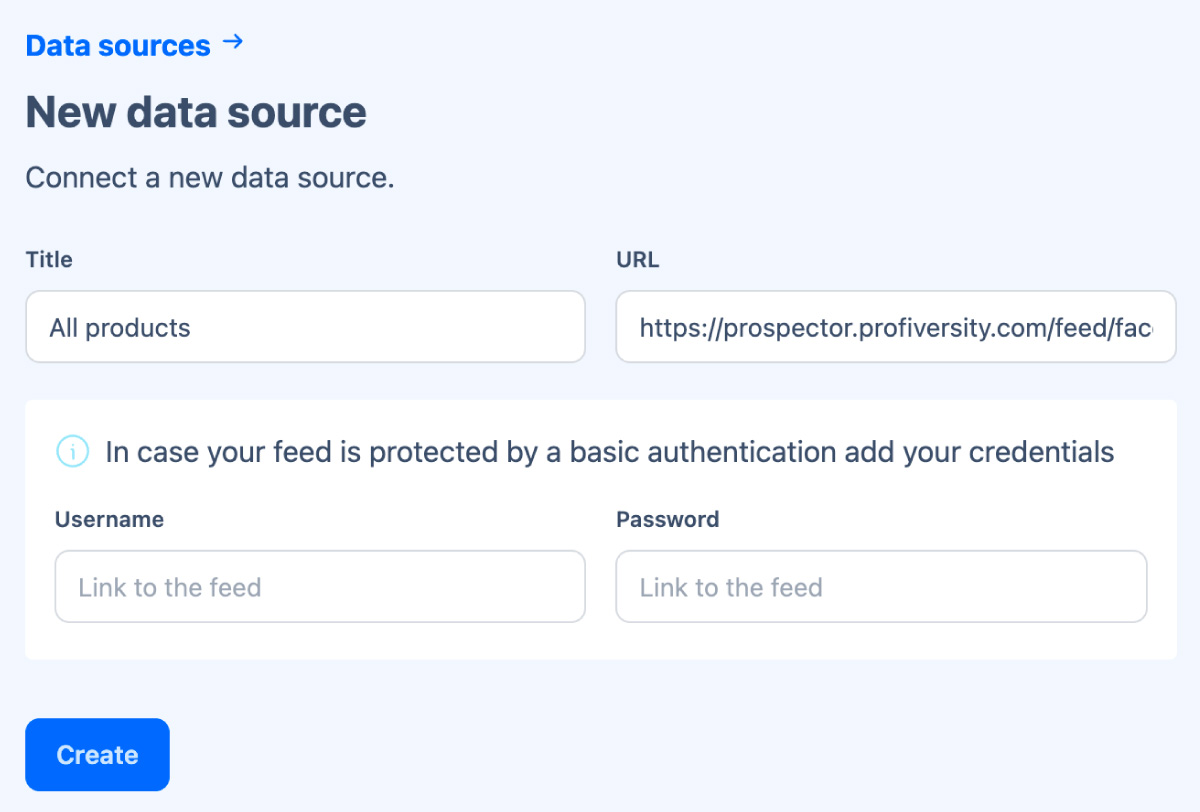Image resolution: width=1200 pixels, height=812 pixels.
Task: Focus the URL field with the prospector feed link
Action: pos(895,327)
